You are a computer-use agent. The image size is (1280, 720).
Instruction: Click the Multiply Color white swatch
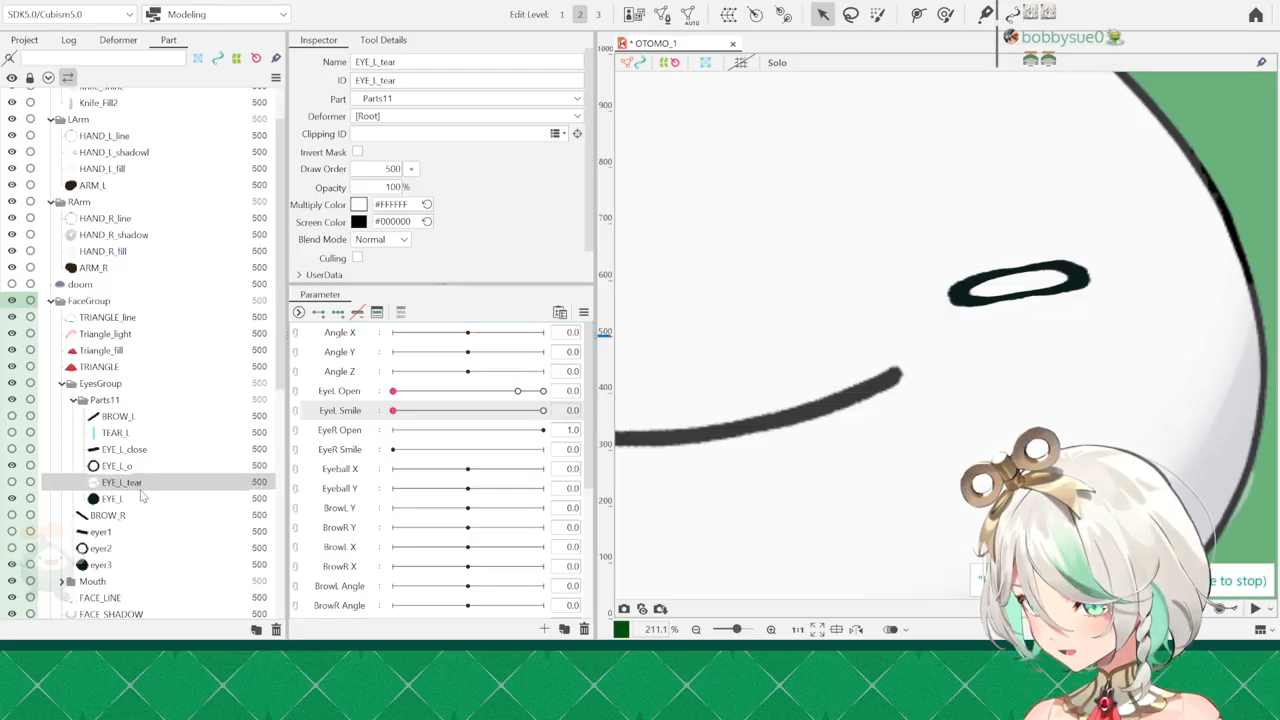(359, 205)
